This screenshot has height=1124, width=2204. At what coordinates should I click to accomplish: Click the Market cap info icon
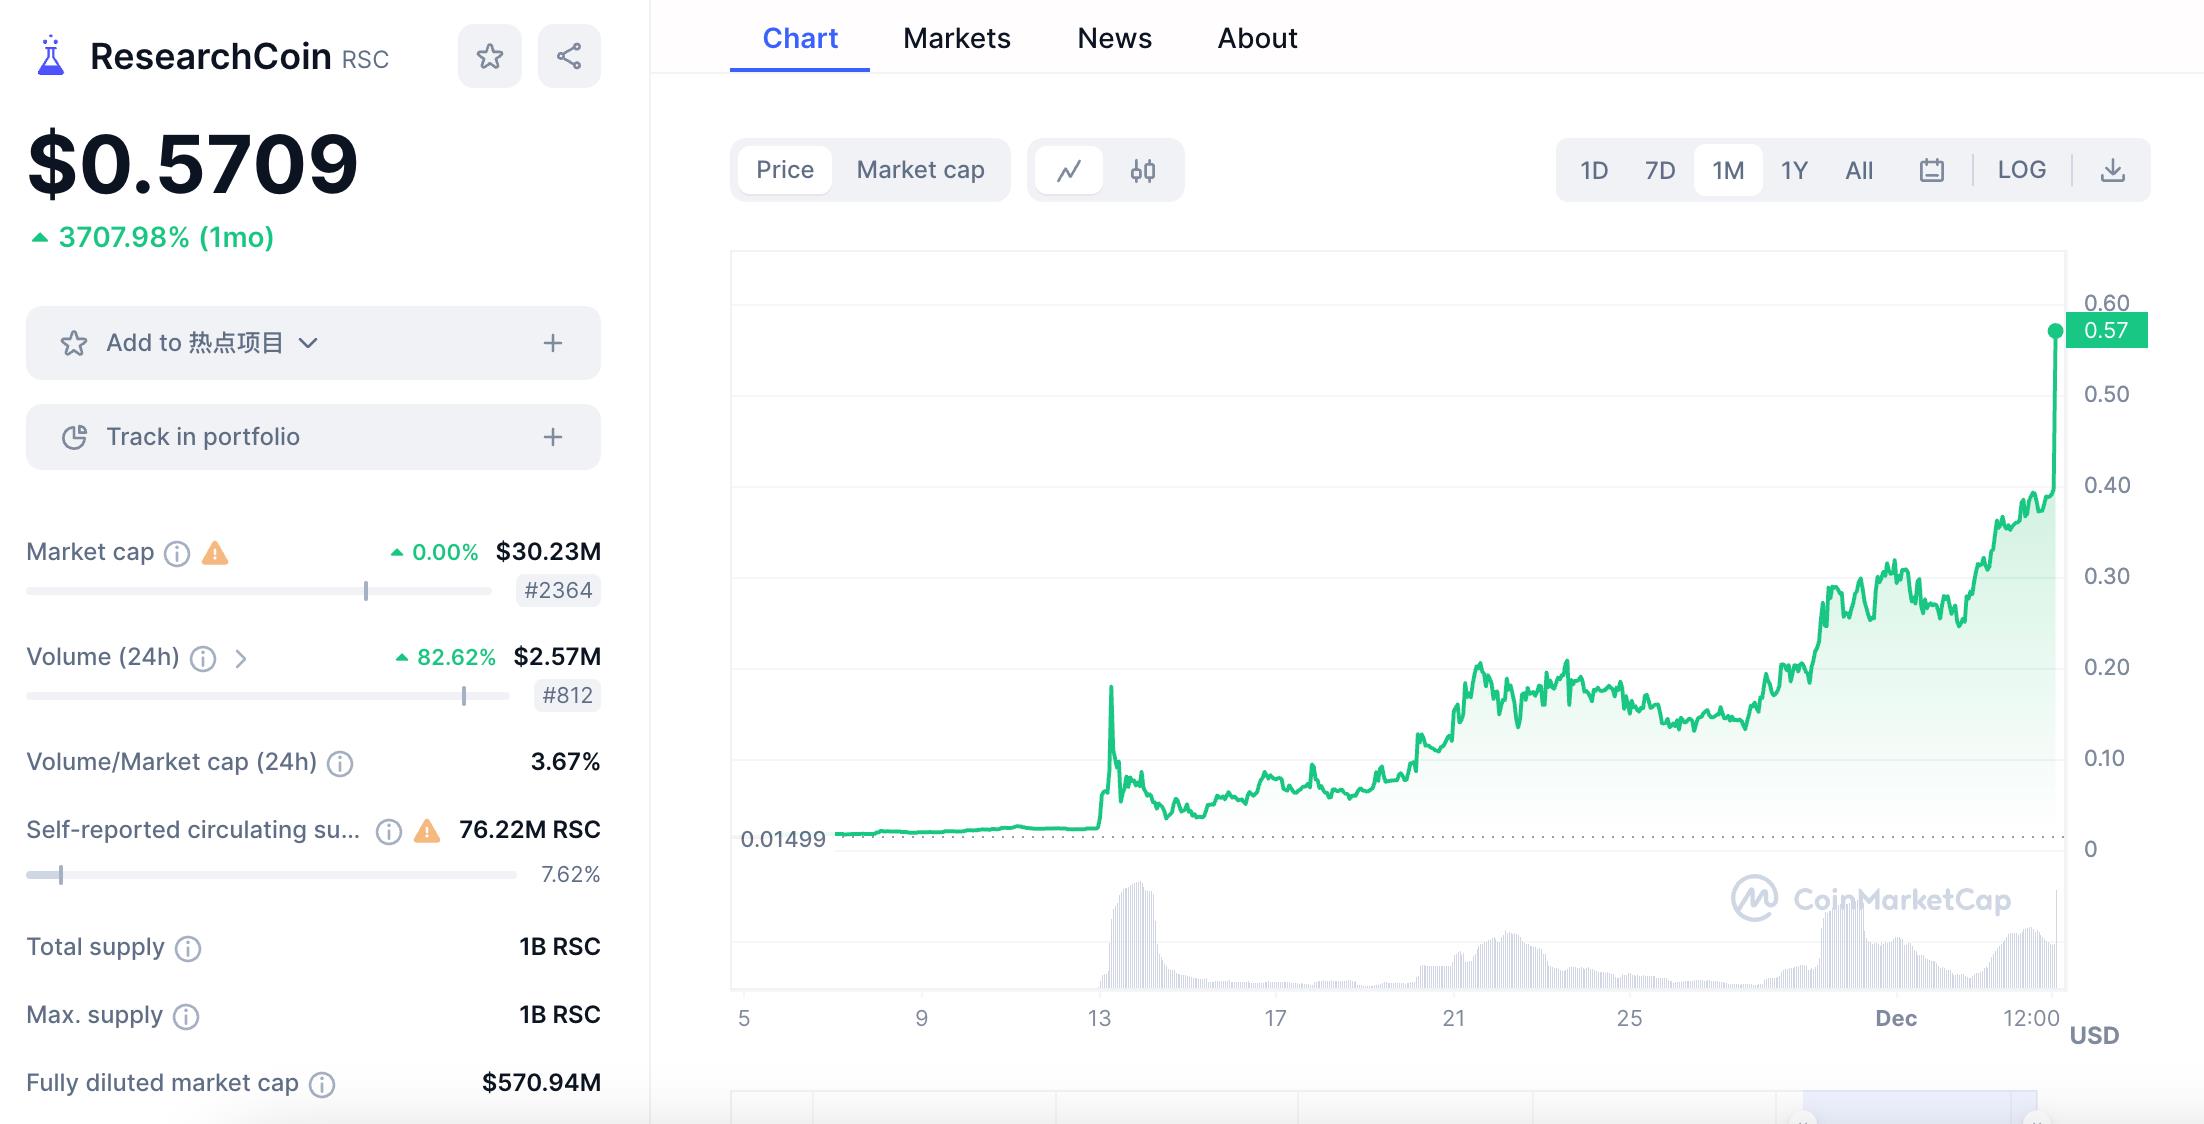[x=177, y=553]
